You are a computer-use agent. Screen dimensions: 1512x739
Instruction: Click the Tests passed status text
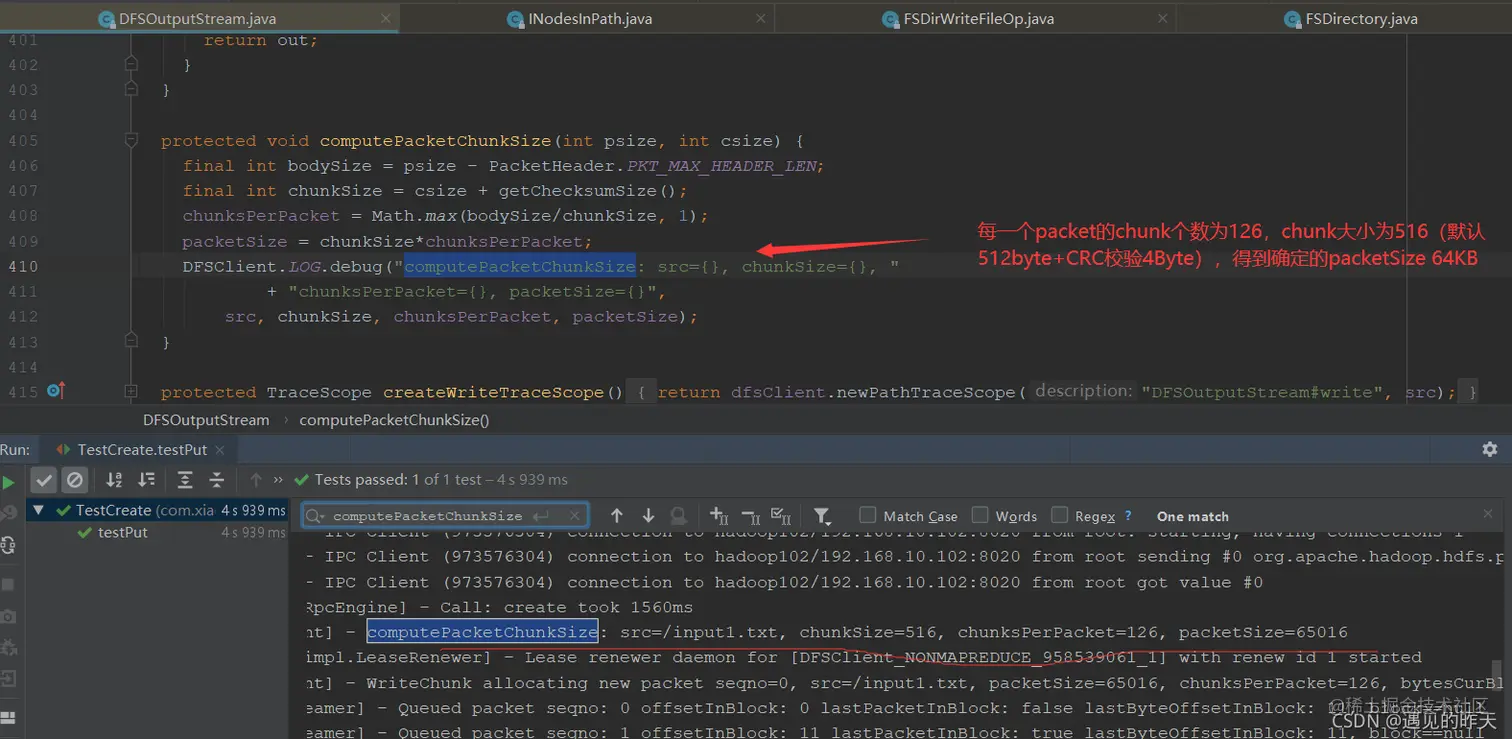[441, 480]
